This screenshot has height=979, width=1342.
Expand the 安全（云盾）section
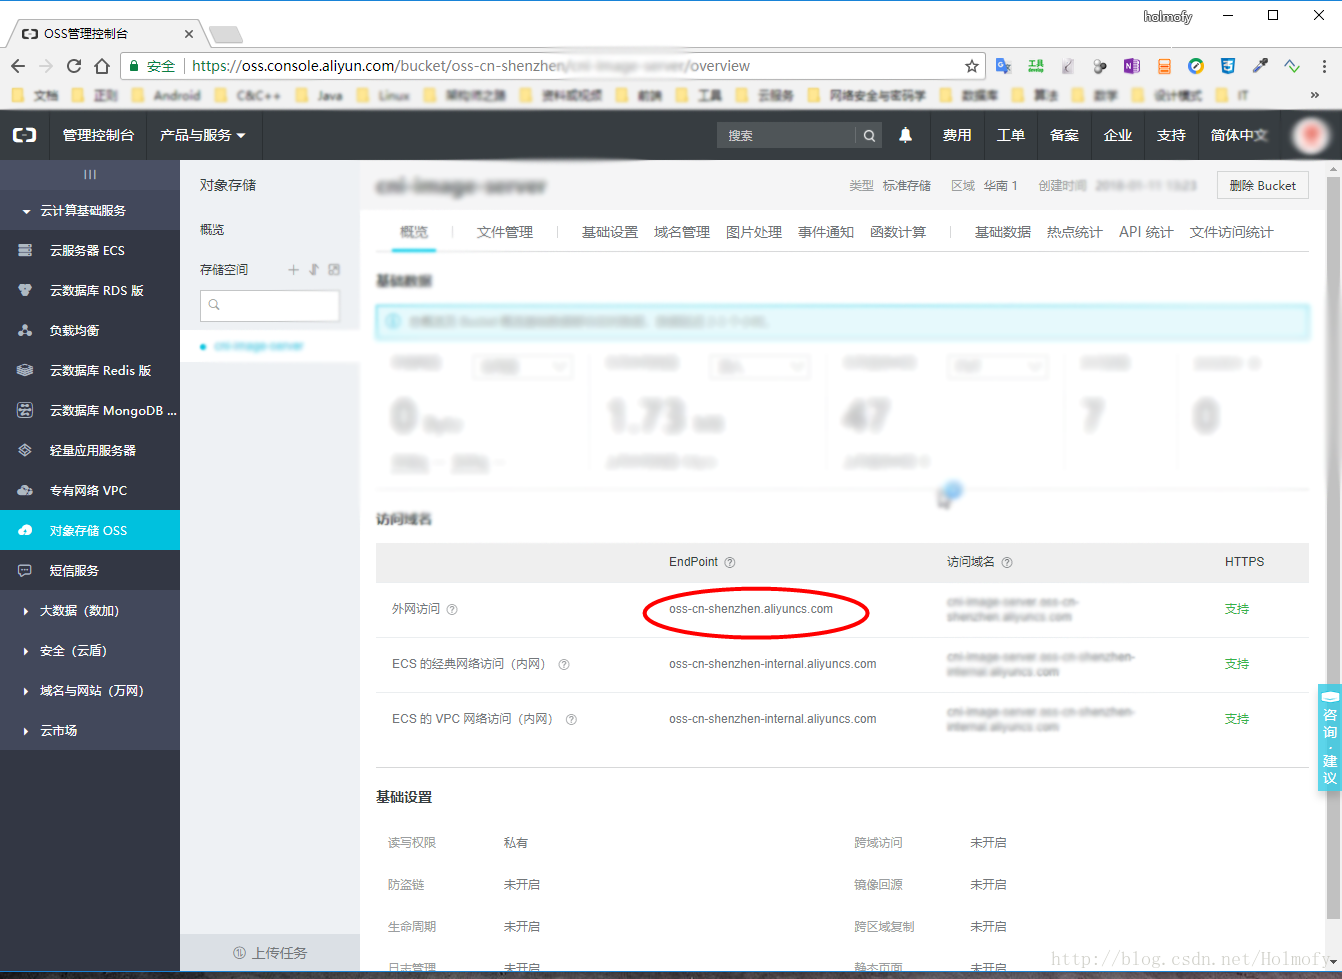coord(90,651)
